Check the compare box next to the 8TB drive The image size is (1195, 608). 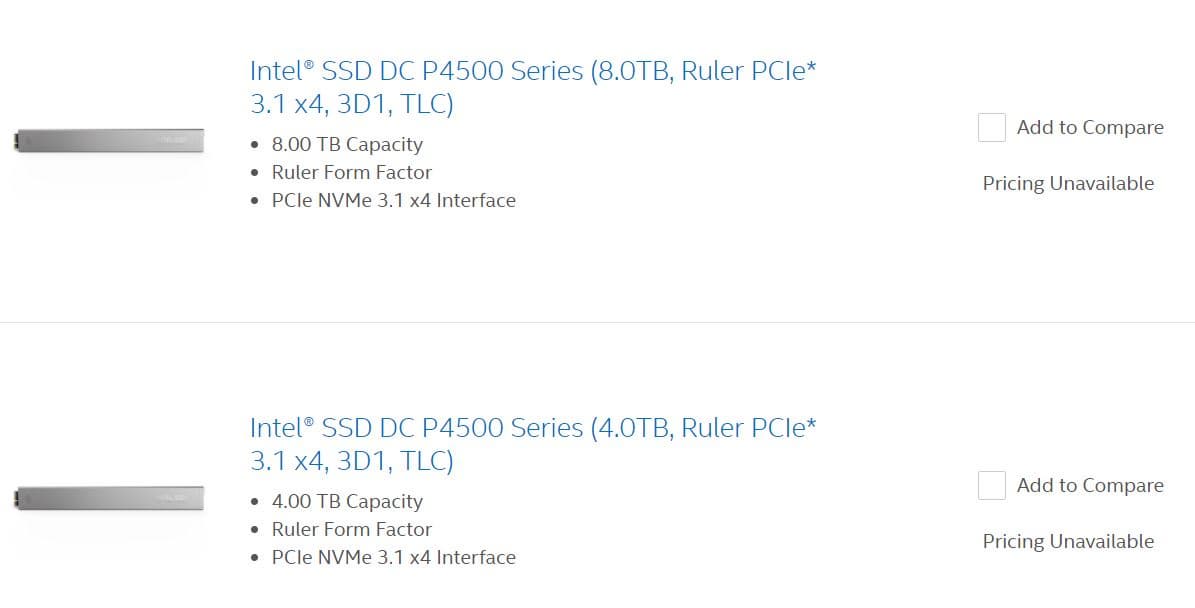991,128
